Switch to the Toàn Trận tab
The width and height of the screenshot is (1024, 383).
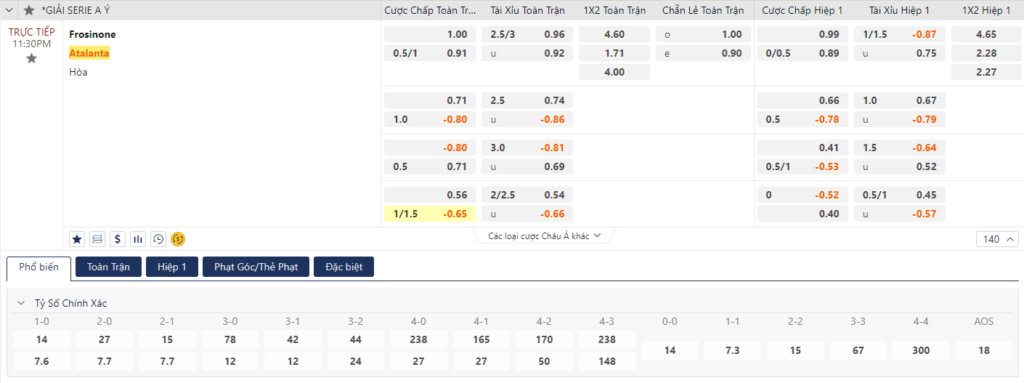click(108, 267)
